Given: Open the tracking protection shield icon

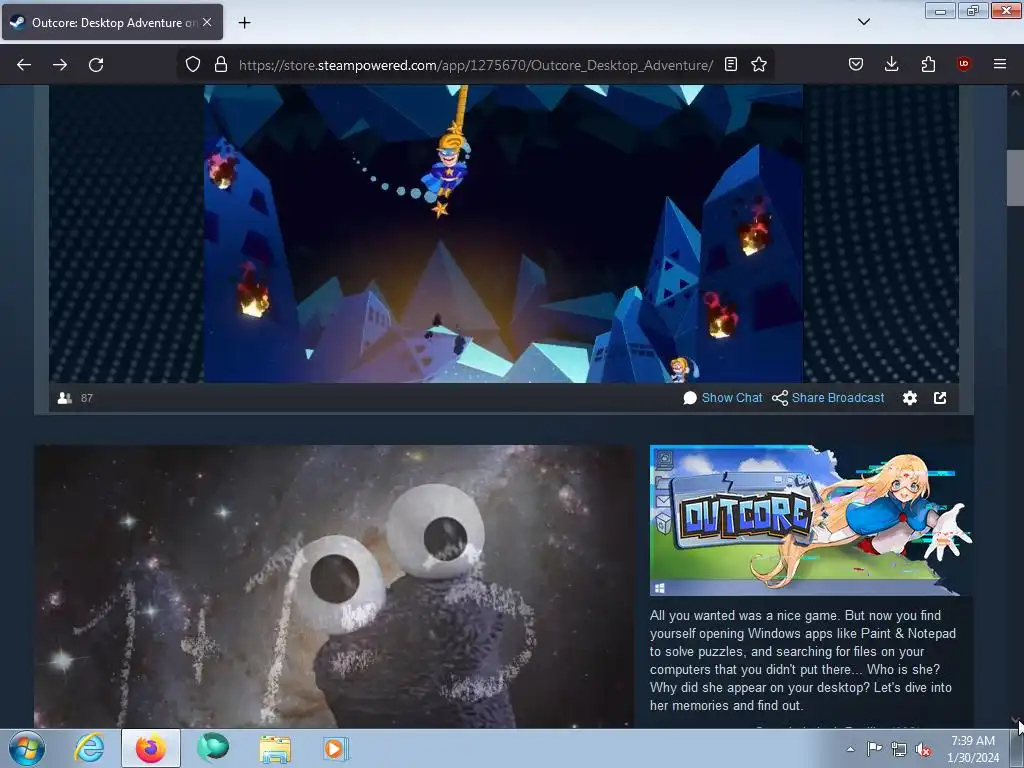Looking at the screenshot, I should pyautogui.click(x=193, y=65).
